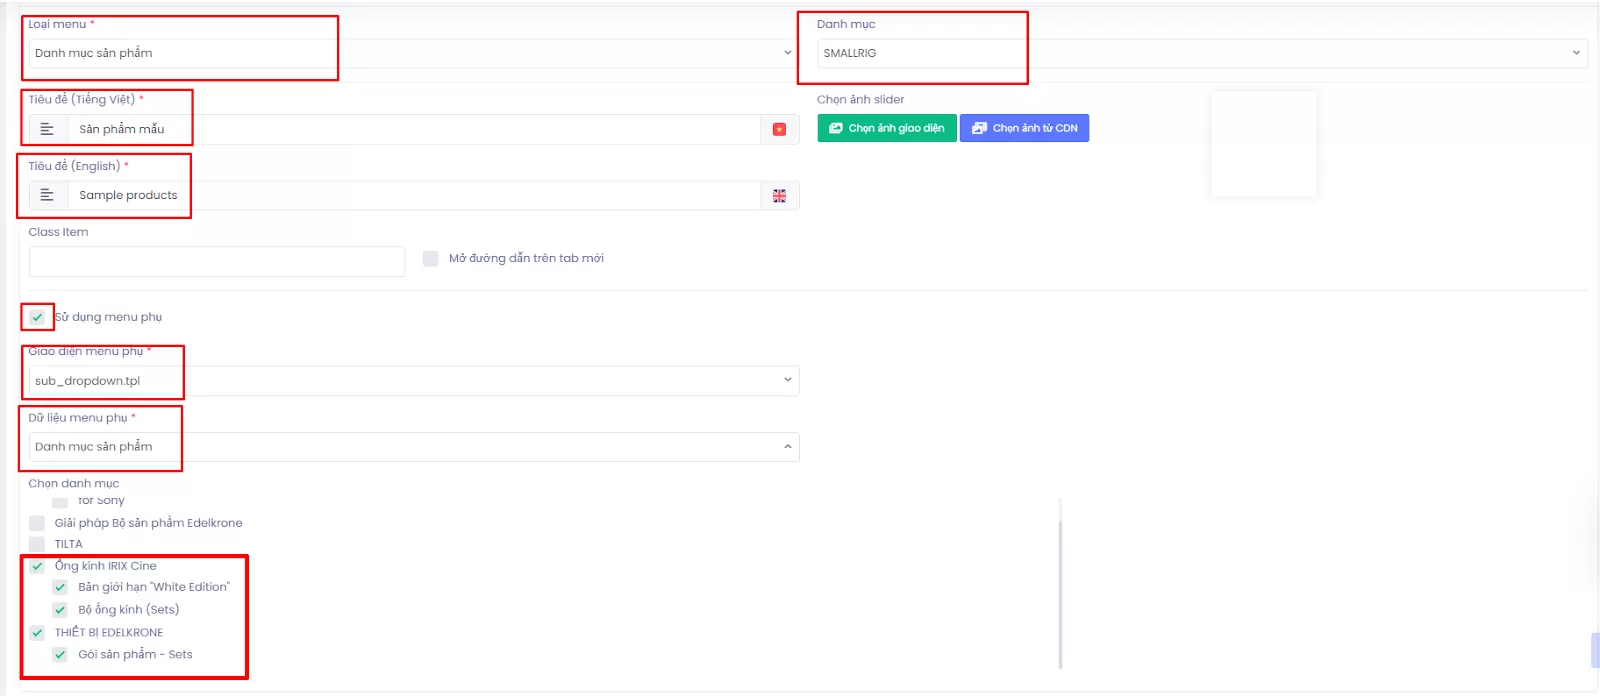Viewport: 1600px width, 696px height.
Task: Select THIẾT BỊ EDELKRONE tree item
Action: (x=109, y=633)
